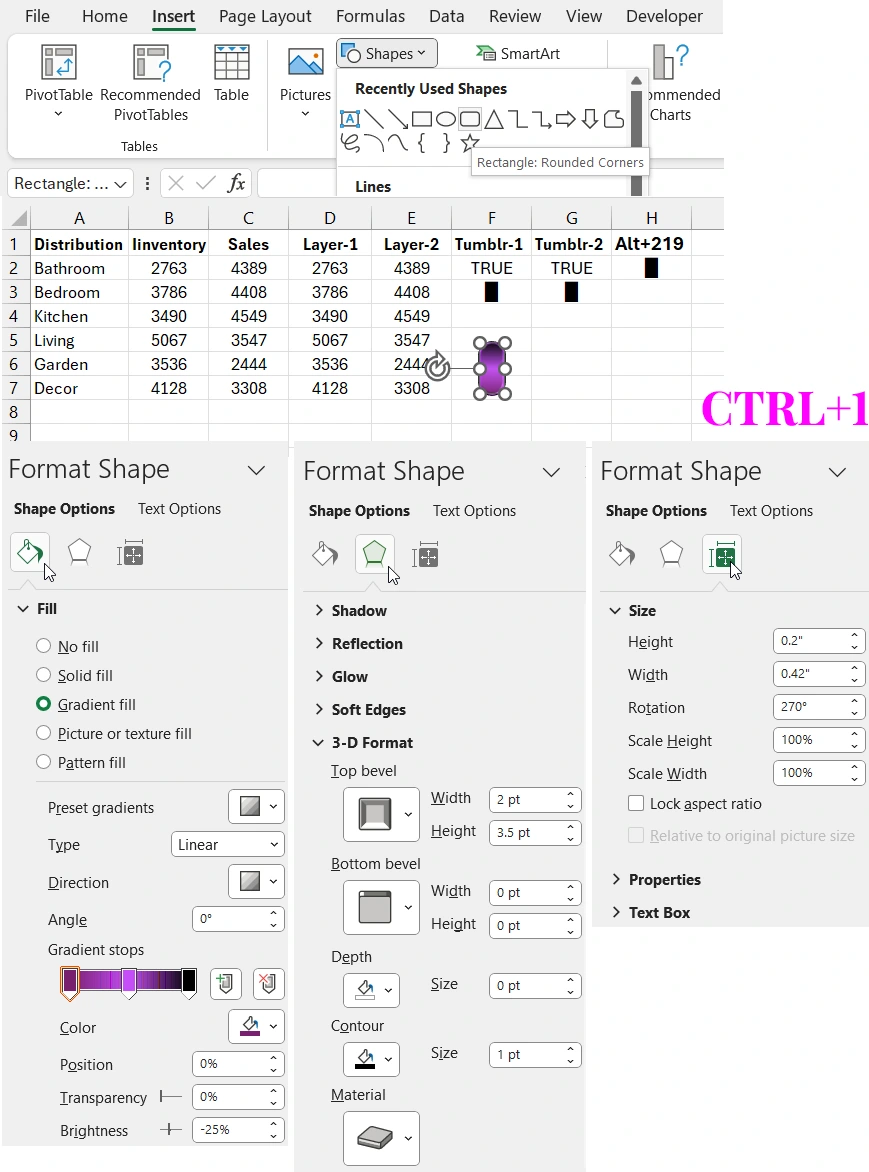Viewport: 869px width, 1172px height.
Task: Select the Rounded Corners Rectangle shape
Action: pos(469,118)
